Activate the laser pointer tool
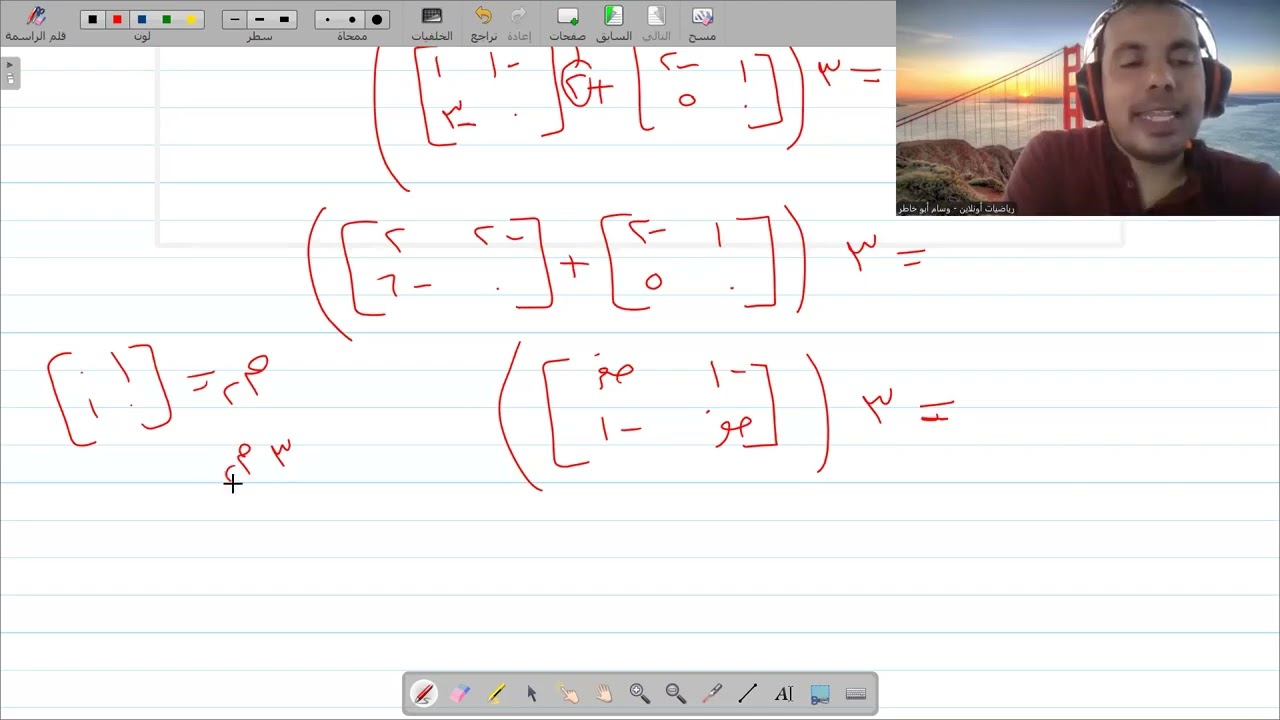This screenshot has width=1280, height=720. pos(712,693)
